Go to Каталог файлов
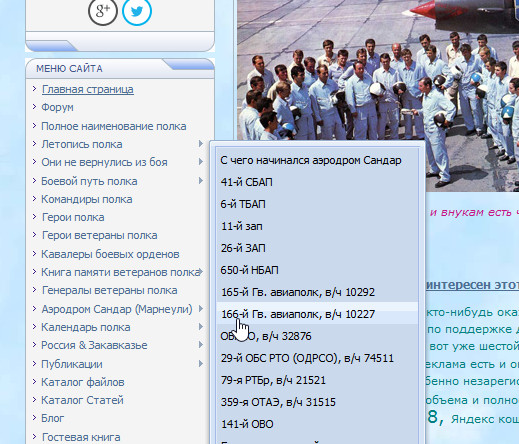This screenshot has width=519, height=444. (83, 382)
